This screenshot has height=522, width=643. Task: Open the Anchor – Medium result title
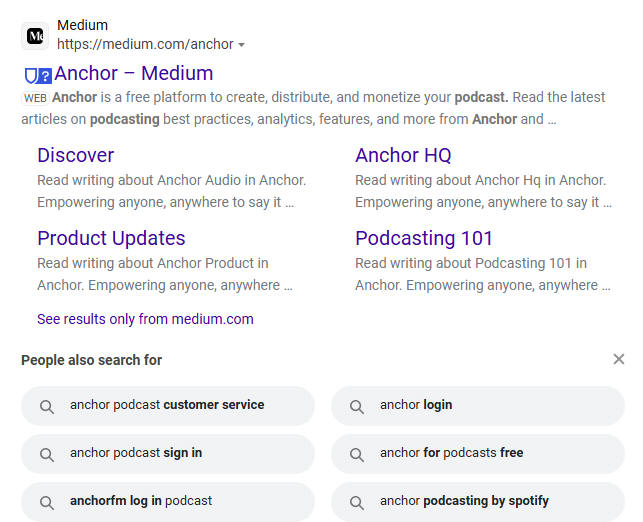click(x=134, y=73)
